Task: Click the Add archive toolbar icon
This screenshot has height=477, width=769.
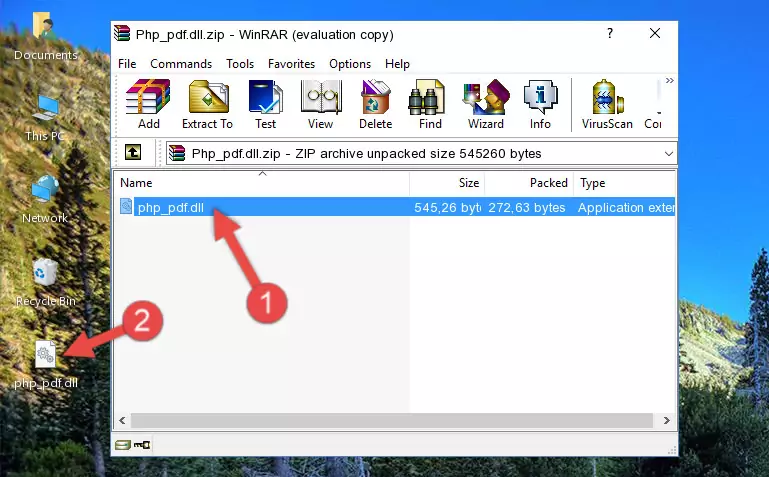Action: [148, 104]
